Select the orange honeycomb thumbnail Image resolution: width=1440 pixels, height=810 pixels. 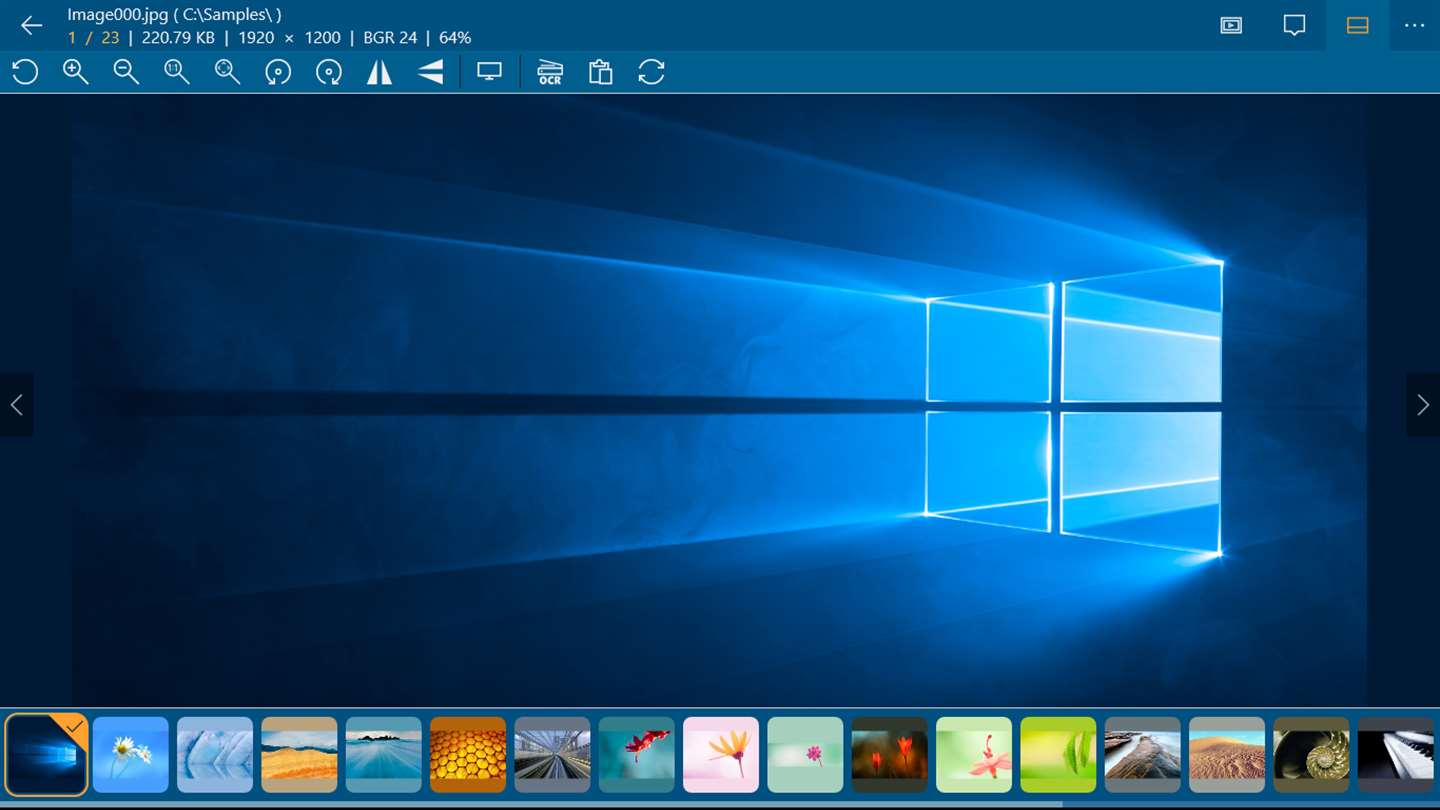(x=468, y=755)
